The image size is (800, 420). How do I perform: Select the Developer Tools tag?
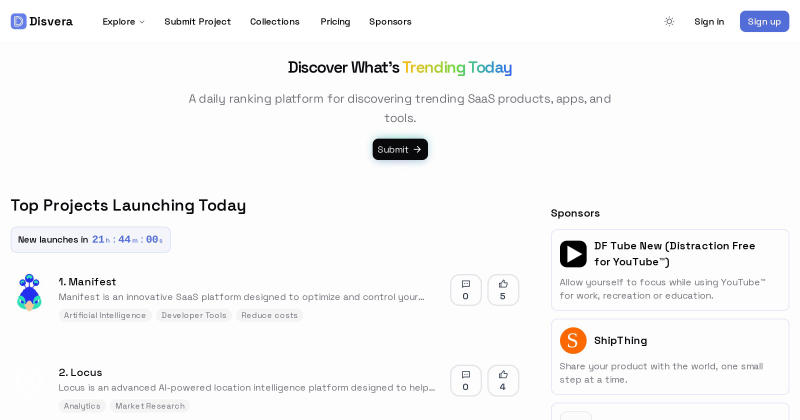point(194,315)
